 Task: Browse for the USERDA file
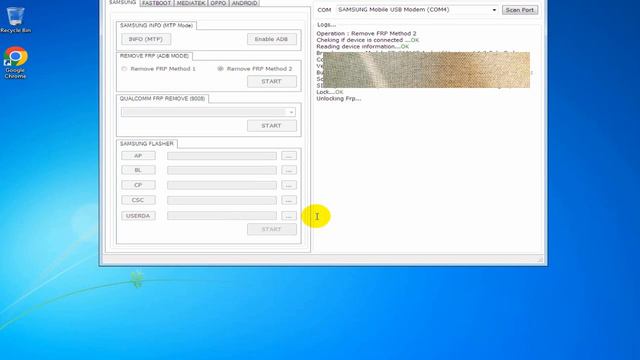click(289, 216)
